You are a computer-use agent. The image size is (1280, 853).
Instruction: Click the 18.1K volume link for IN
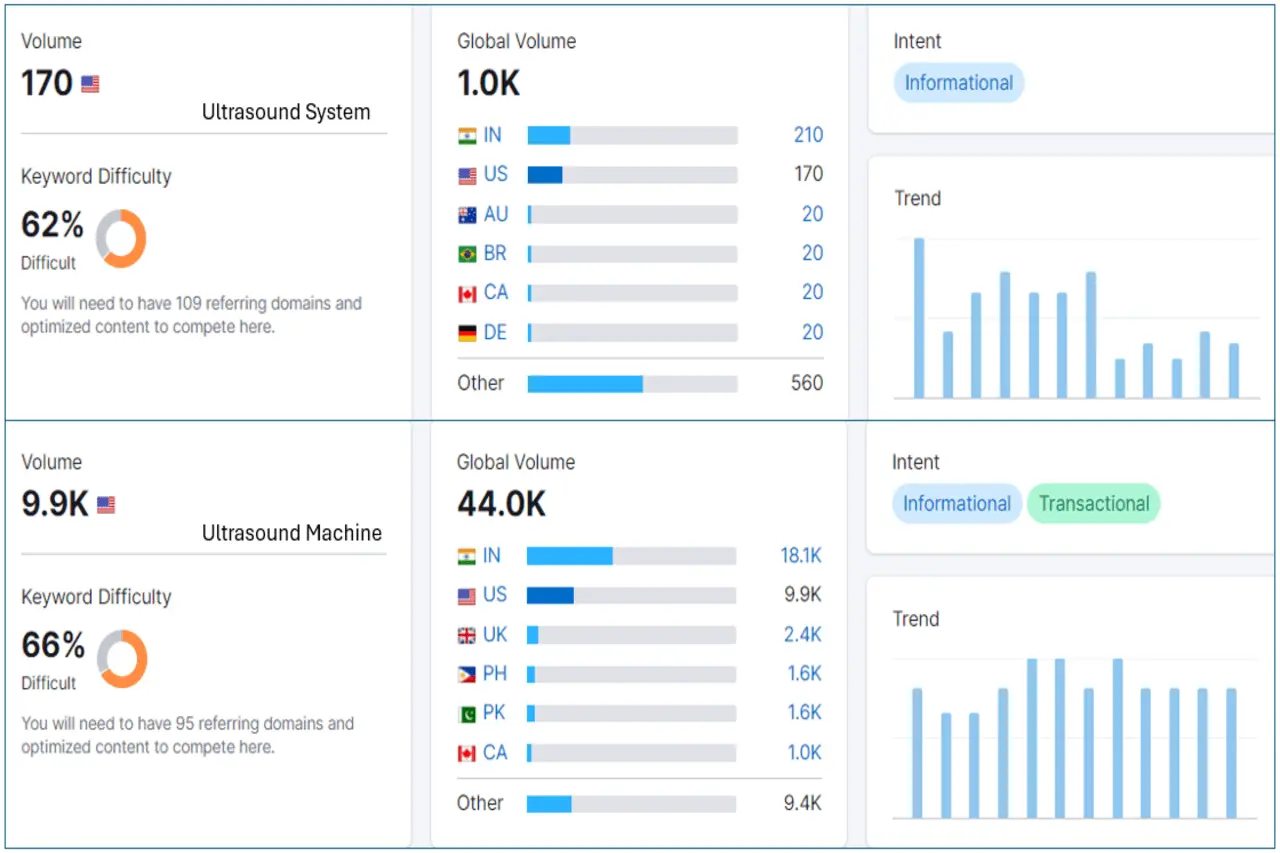(x=803, y=555)
